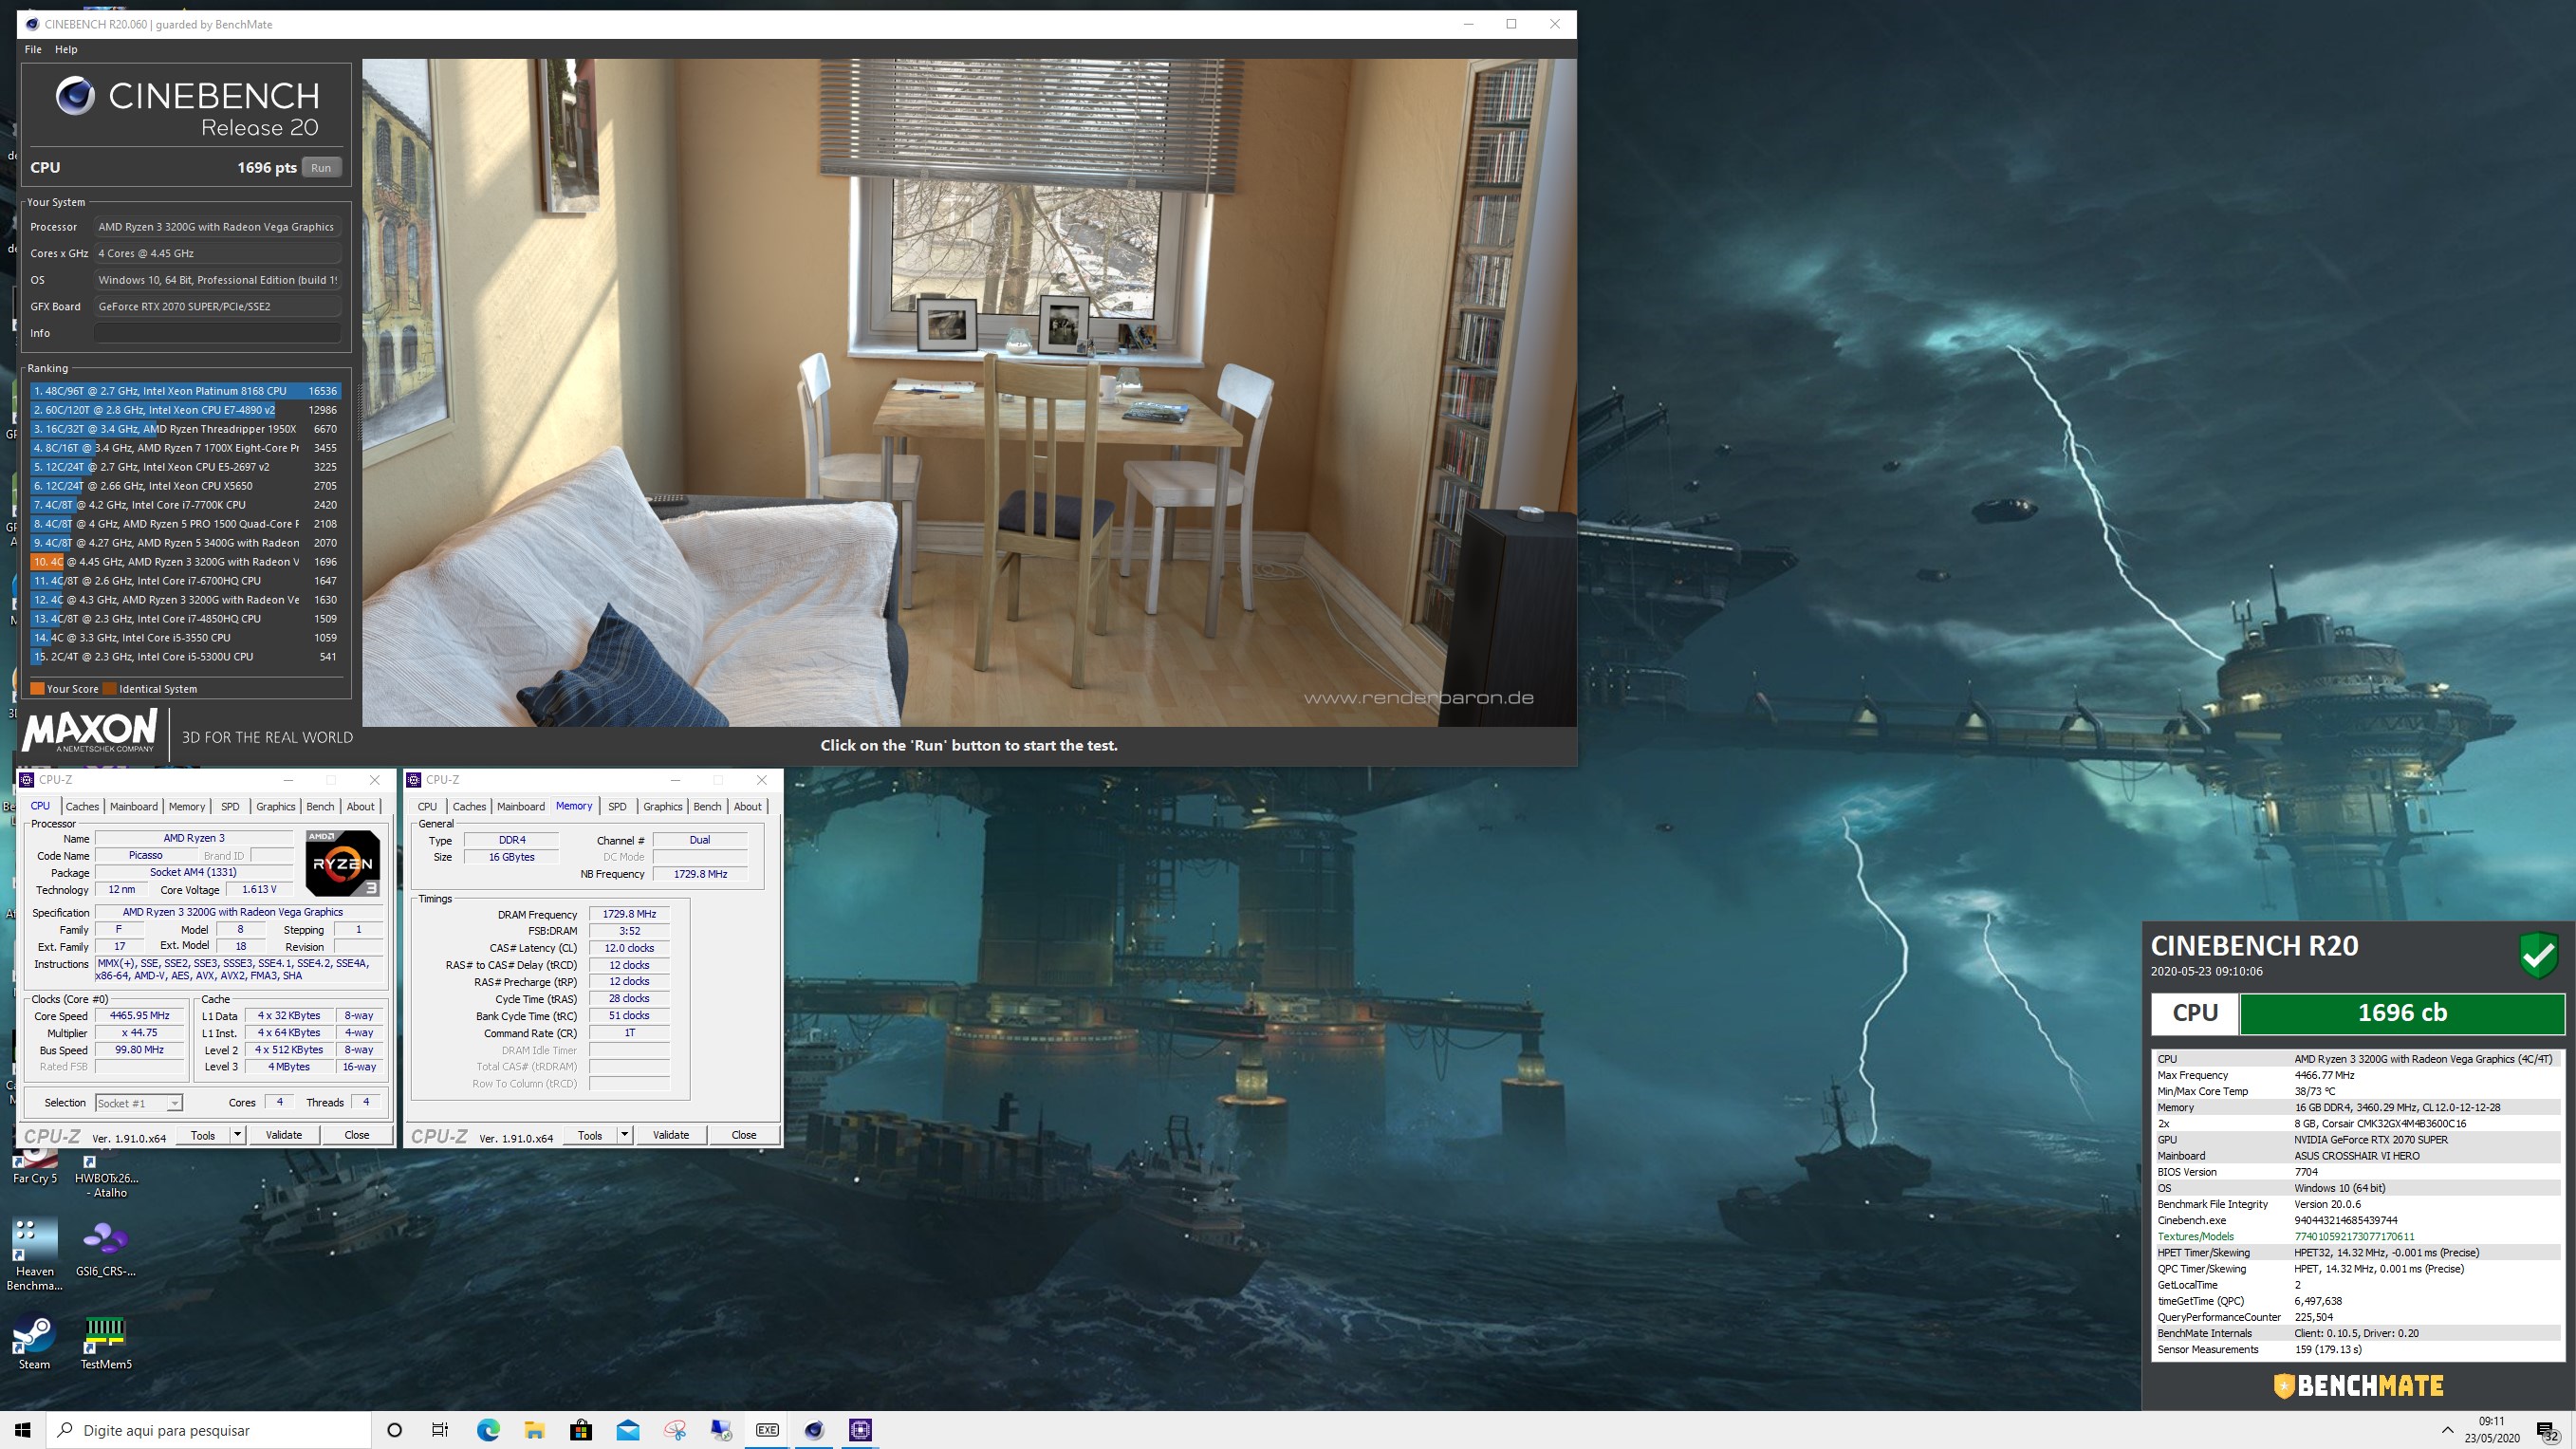The height and width of the screenshot is (1449, 2576).
Task: Click the Core Speed 4465.95 MHz value
Action: coord(139,1016)
